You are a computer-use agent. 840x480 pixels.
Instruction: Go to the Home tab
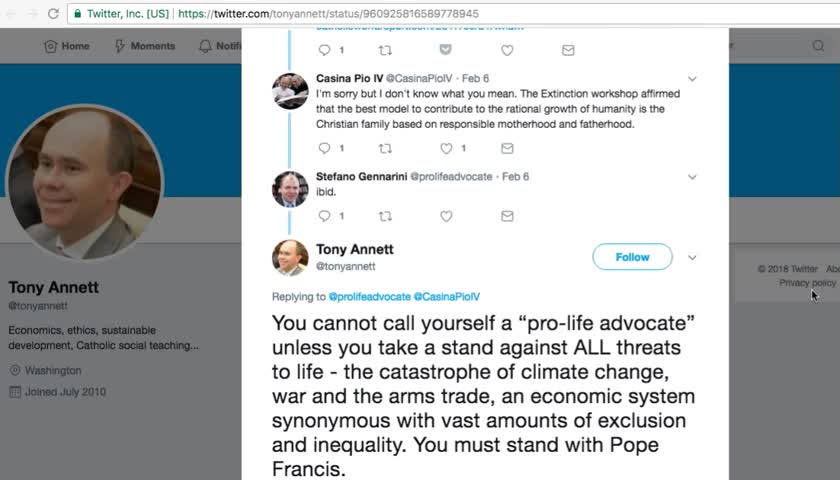67,46
